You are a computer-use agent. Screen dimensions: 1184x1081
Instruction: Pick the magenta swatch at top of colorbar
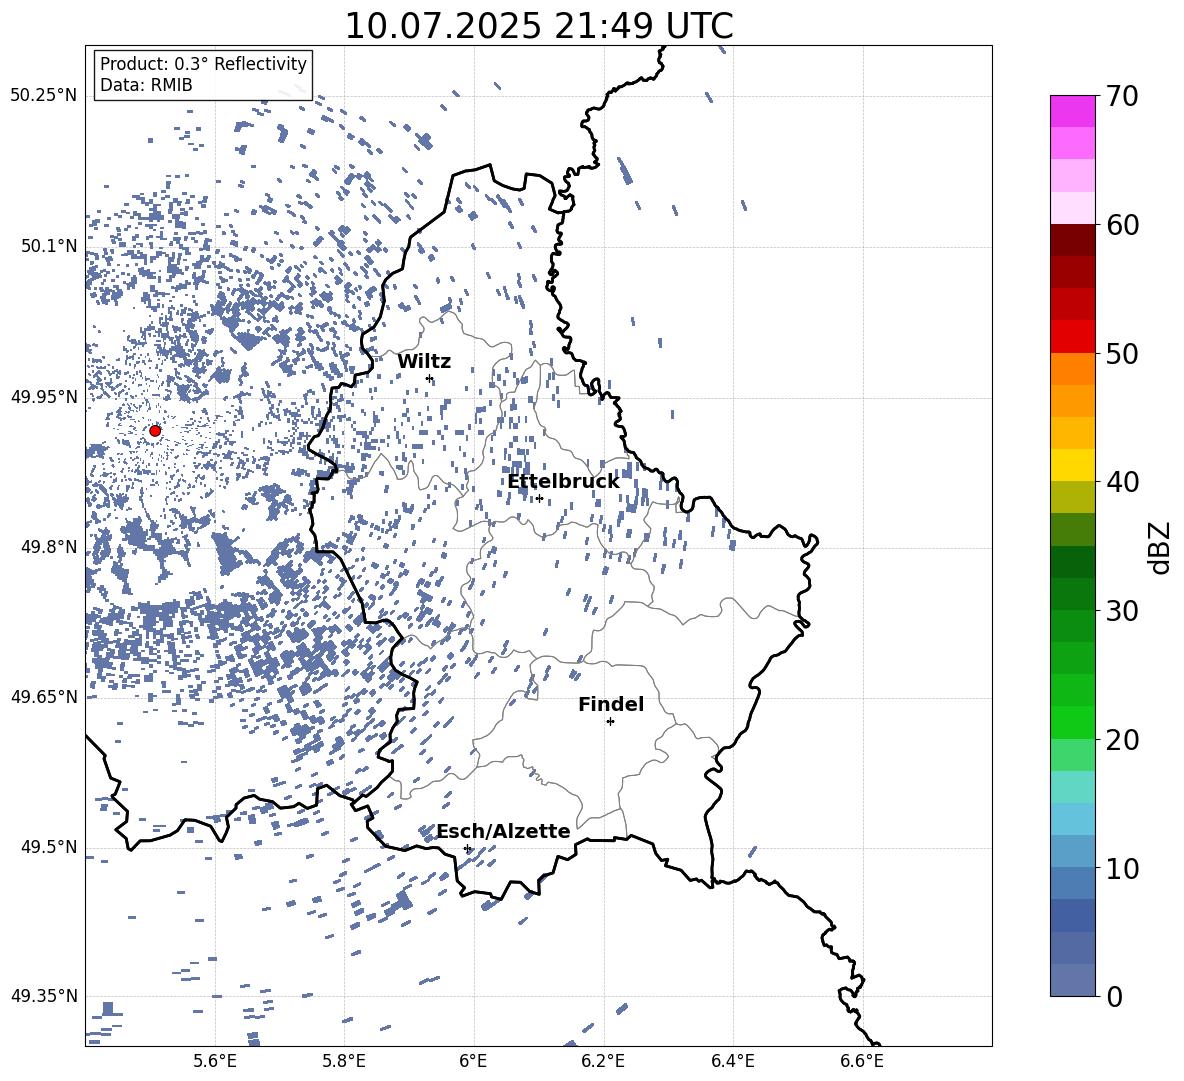1072,112
